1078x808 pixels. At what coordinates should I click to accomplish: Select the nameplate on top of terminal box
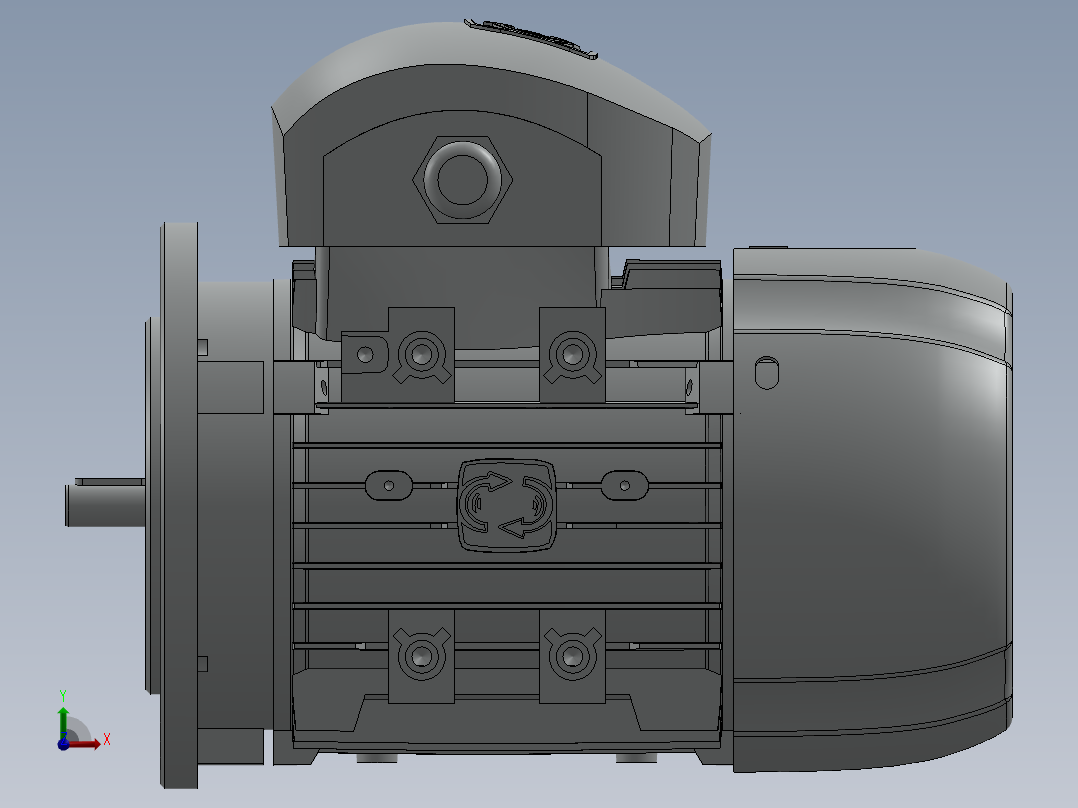[x=531, y=39]
